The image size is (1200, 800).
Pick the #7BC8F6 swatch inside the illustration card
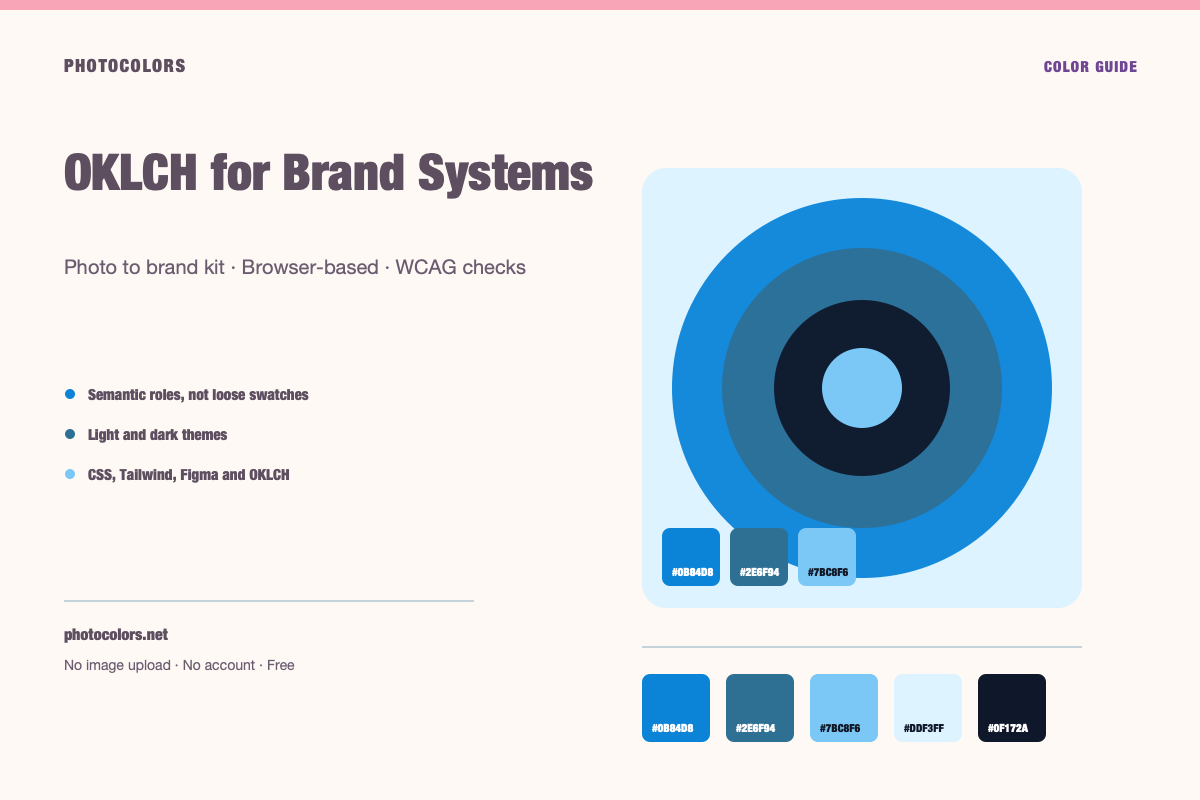coord(827,557)
